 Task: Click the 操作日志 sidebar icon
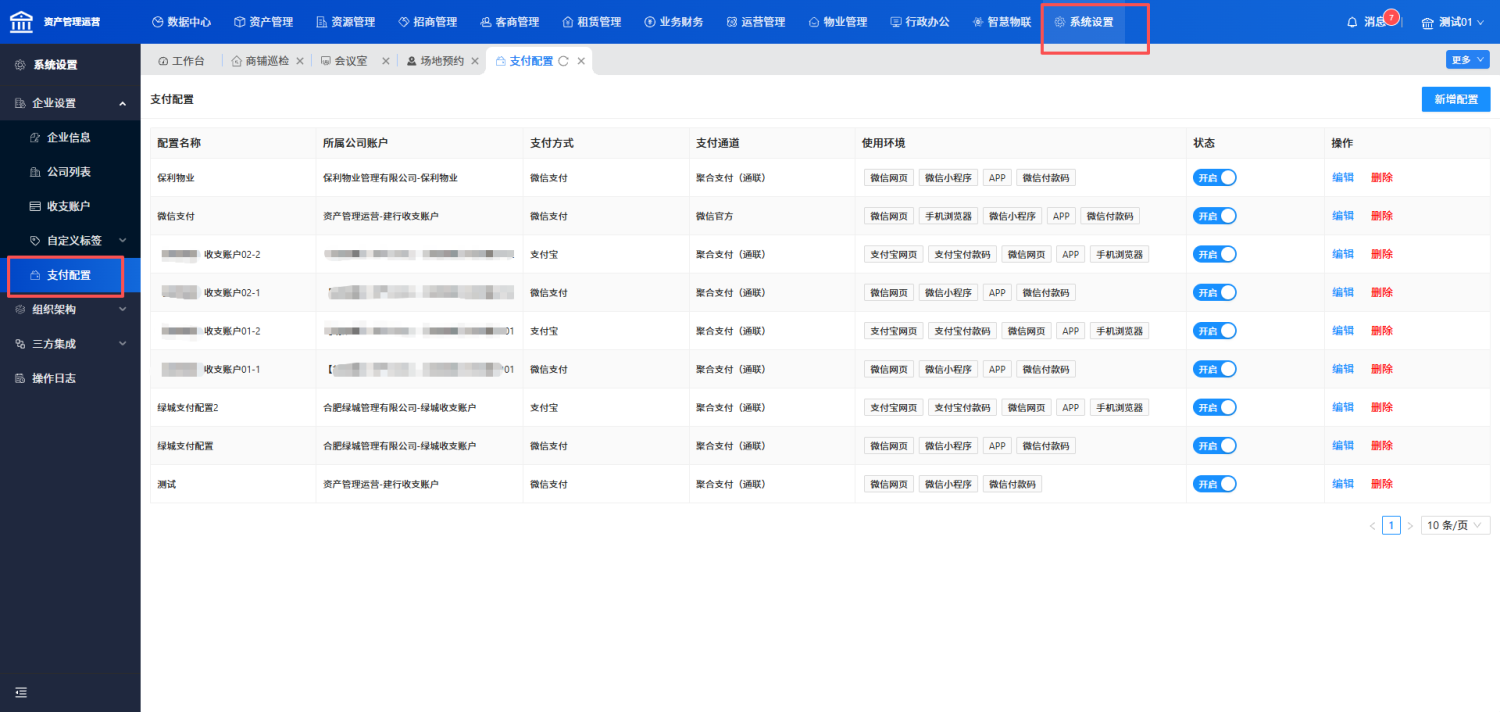(20, 378)
